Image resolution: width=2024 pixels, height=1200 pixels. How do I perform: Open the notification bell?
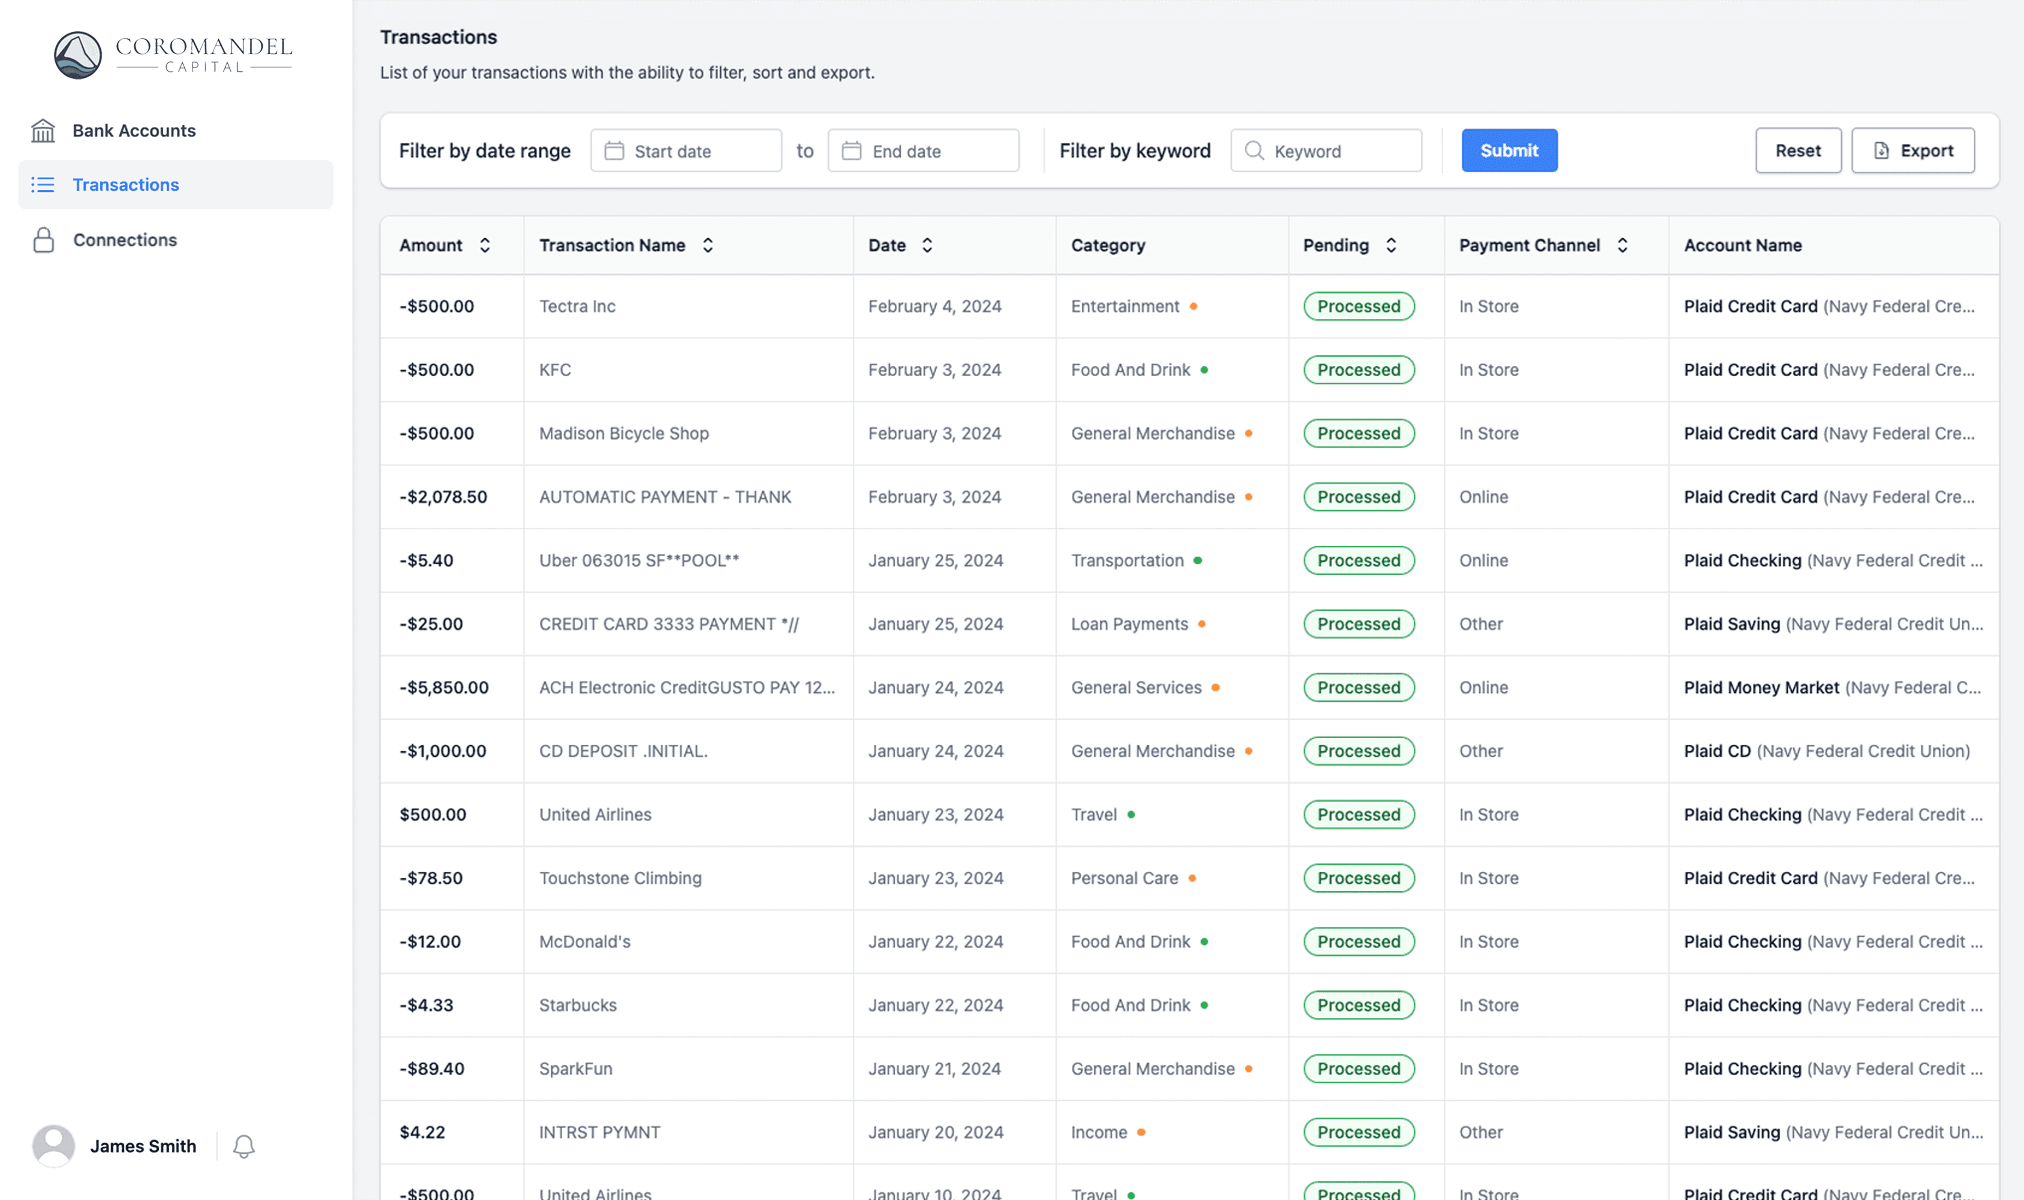(243, 1146)
